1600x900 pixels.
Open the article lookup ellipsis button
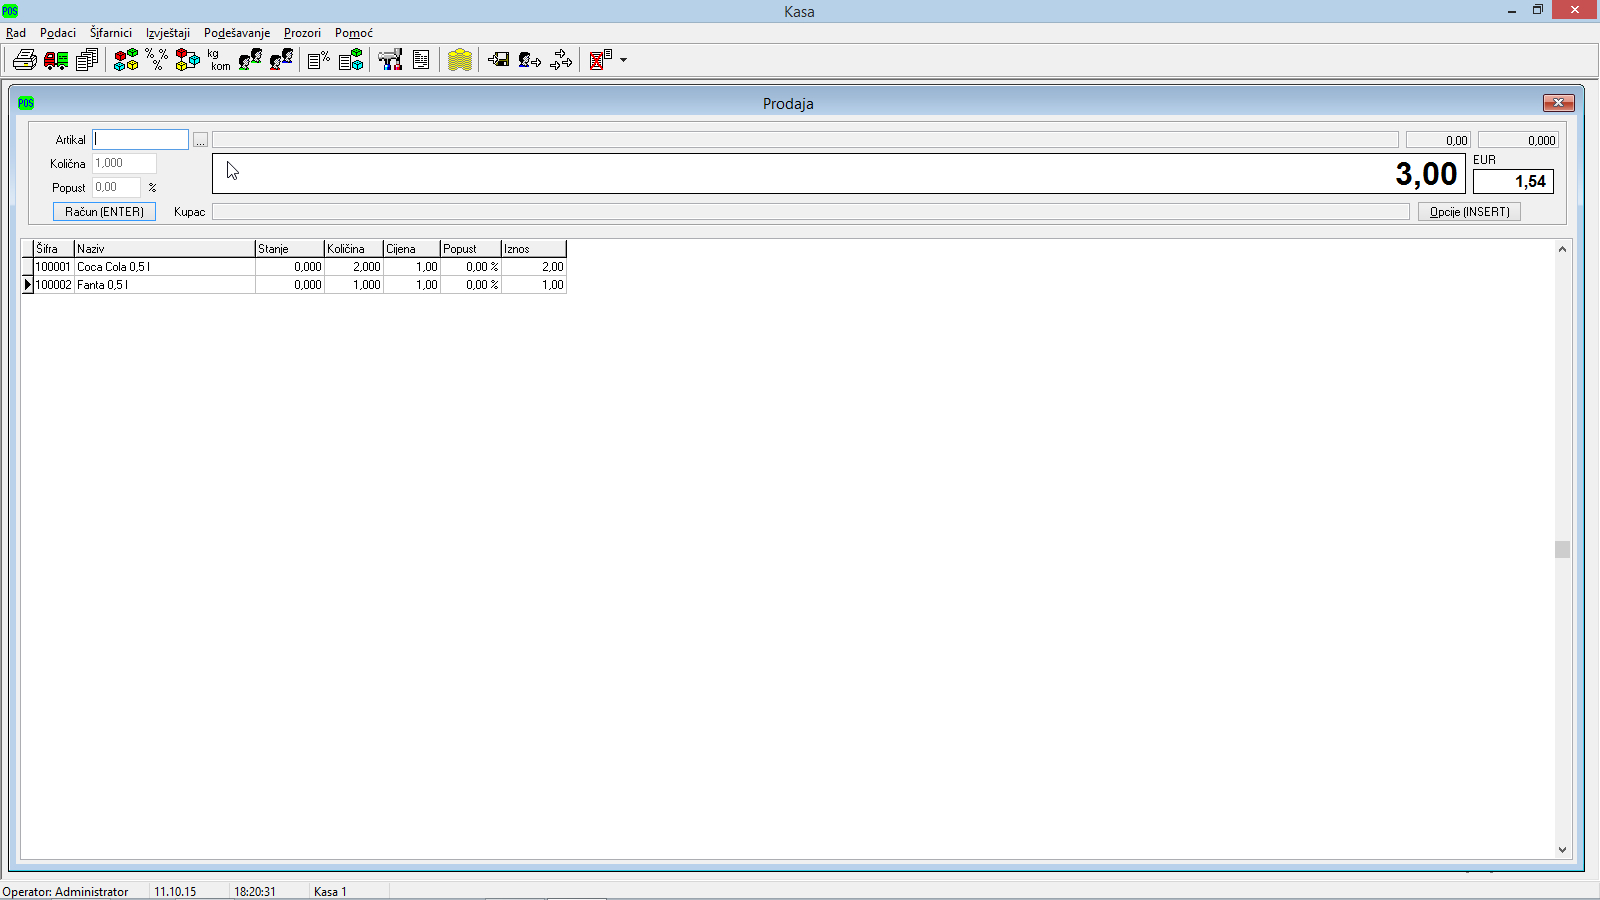tap(200, 140)
